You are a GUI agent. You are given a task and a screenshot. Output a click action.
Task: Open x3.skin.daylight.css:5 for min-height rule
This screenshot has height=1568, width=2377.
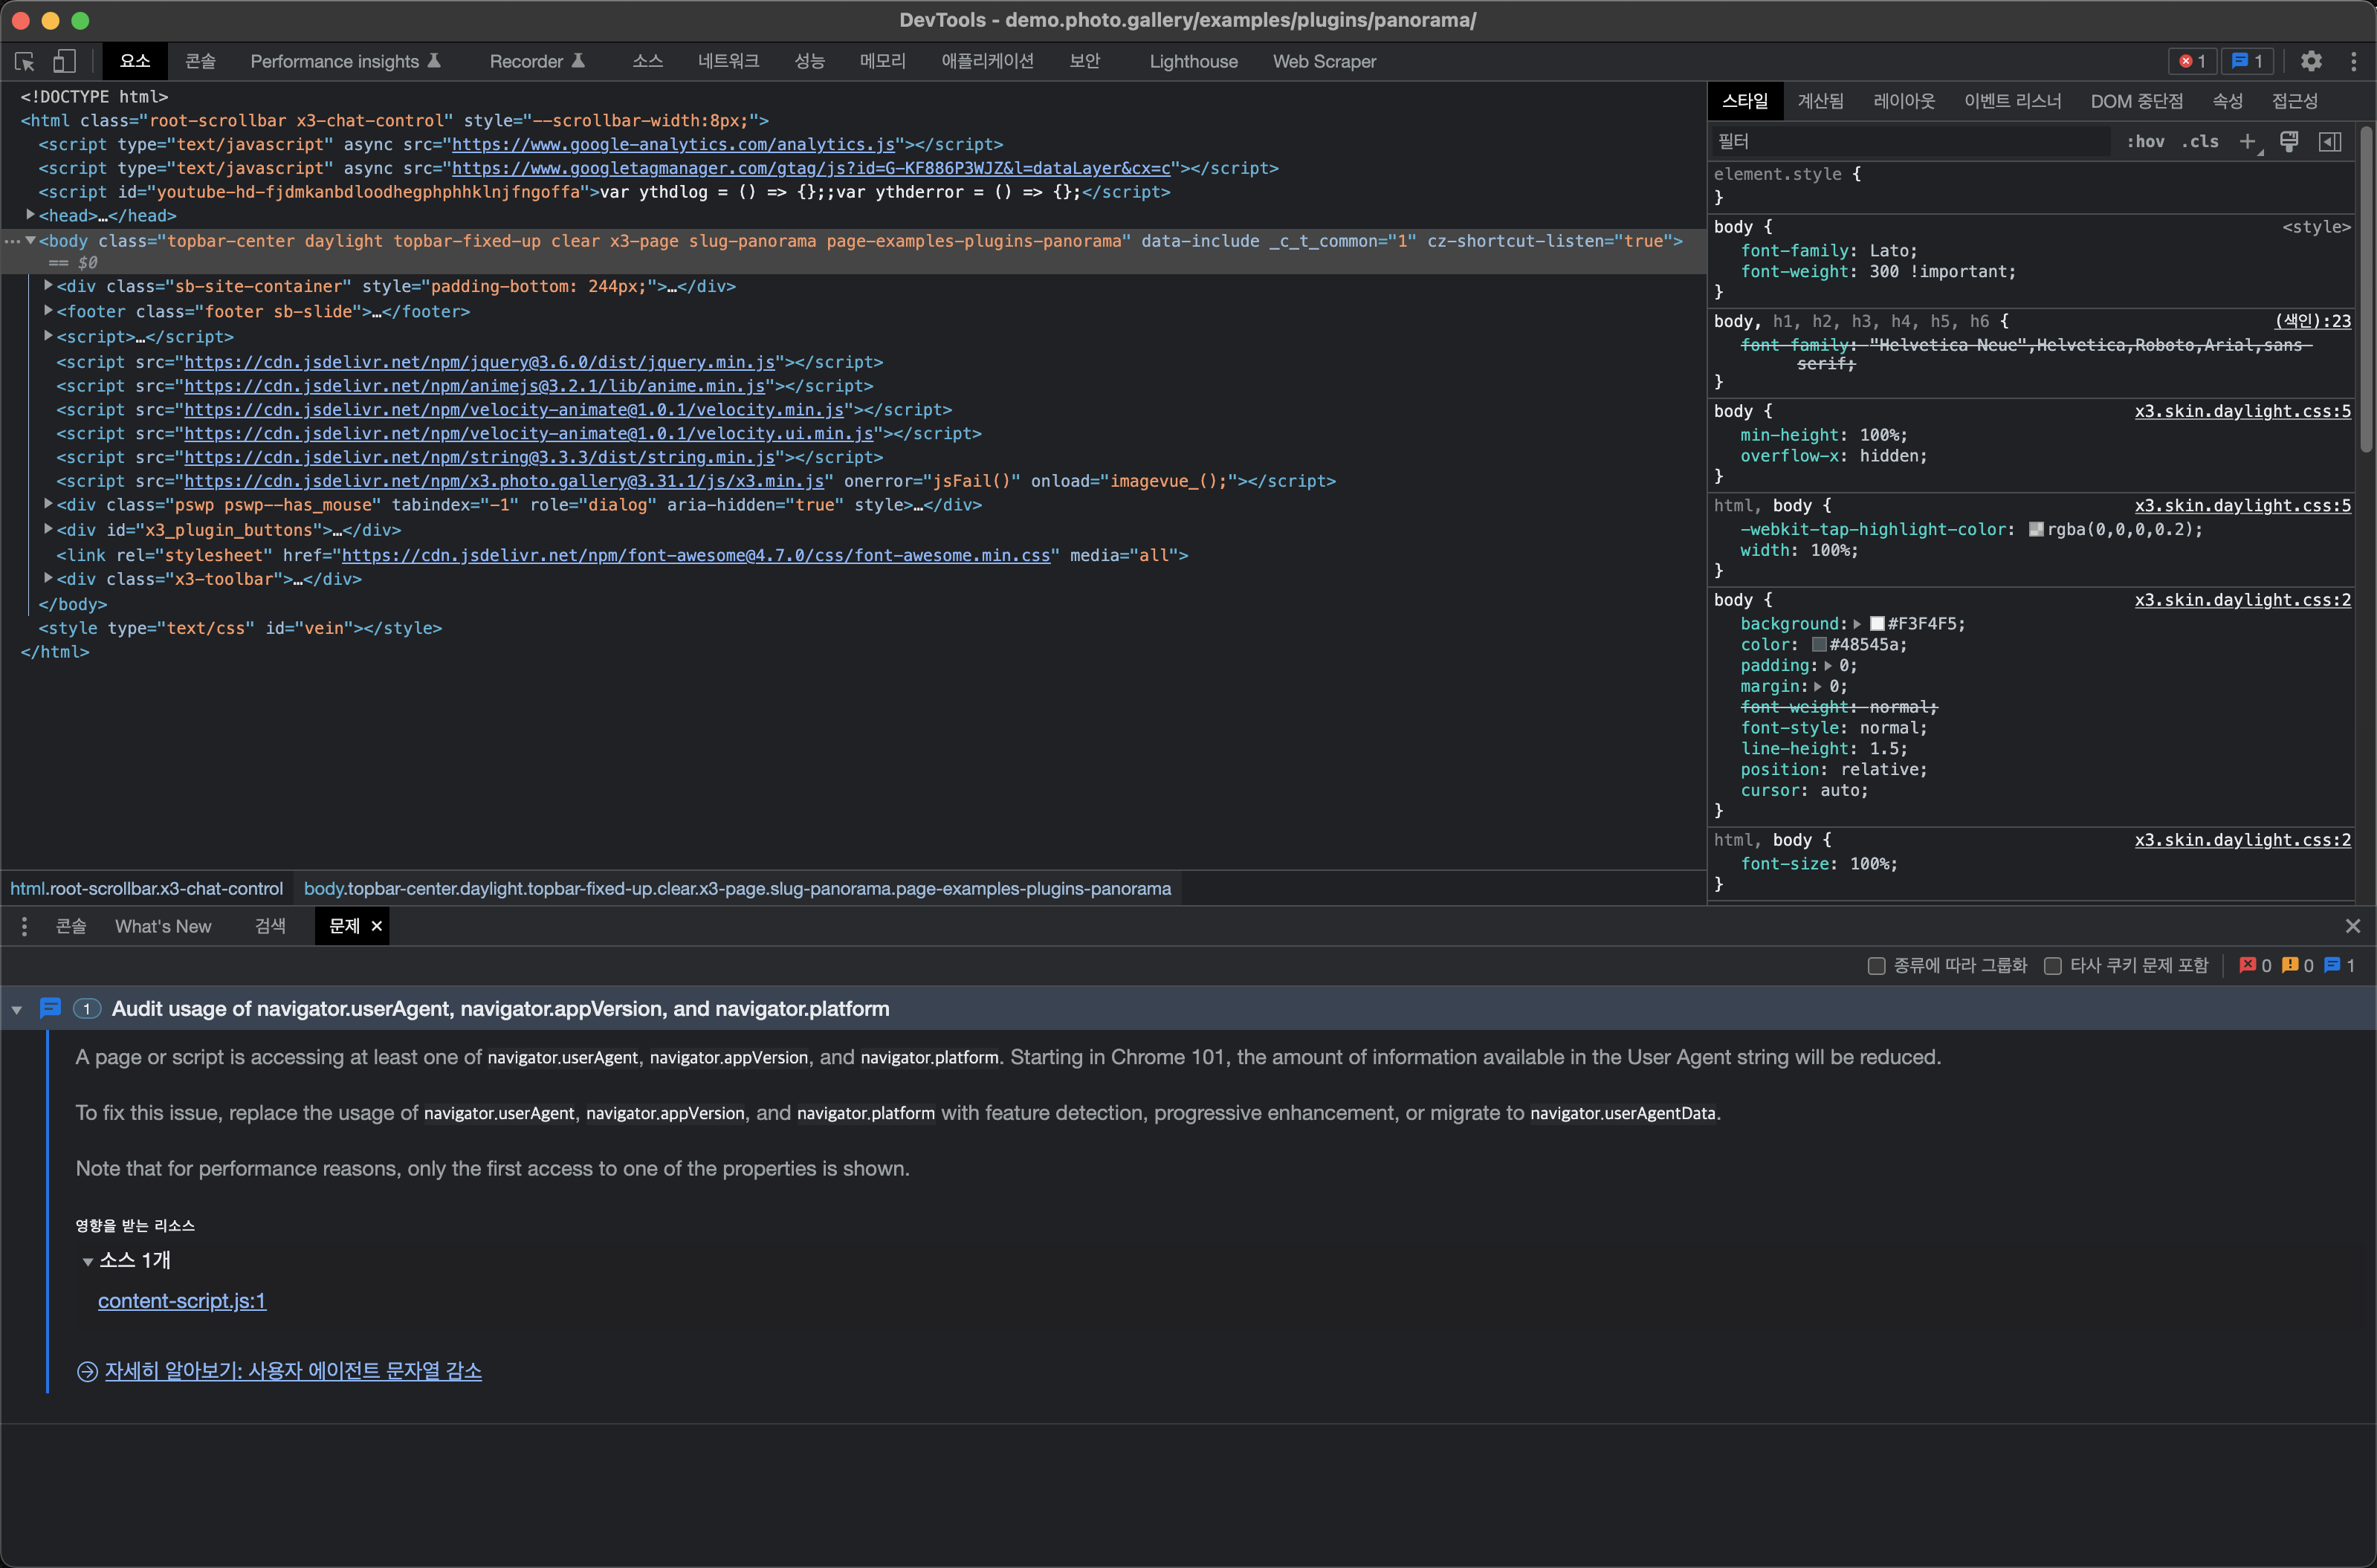coord(2242,411)
